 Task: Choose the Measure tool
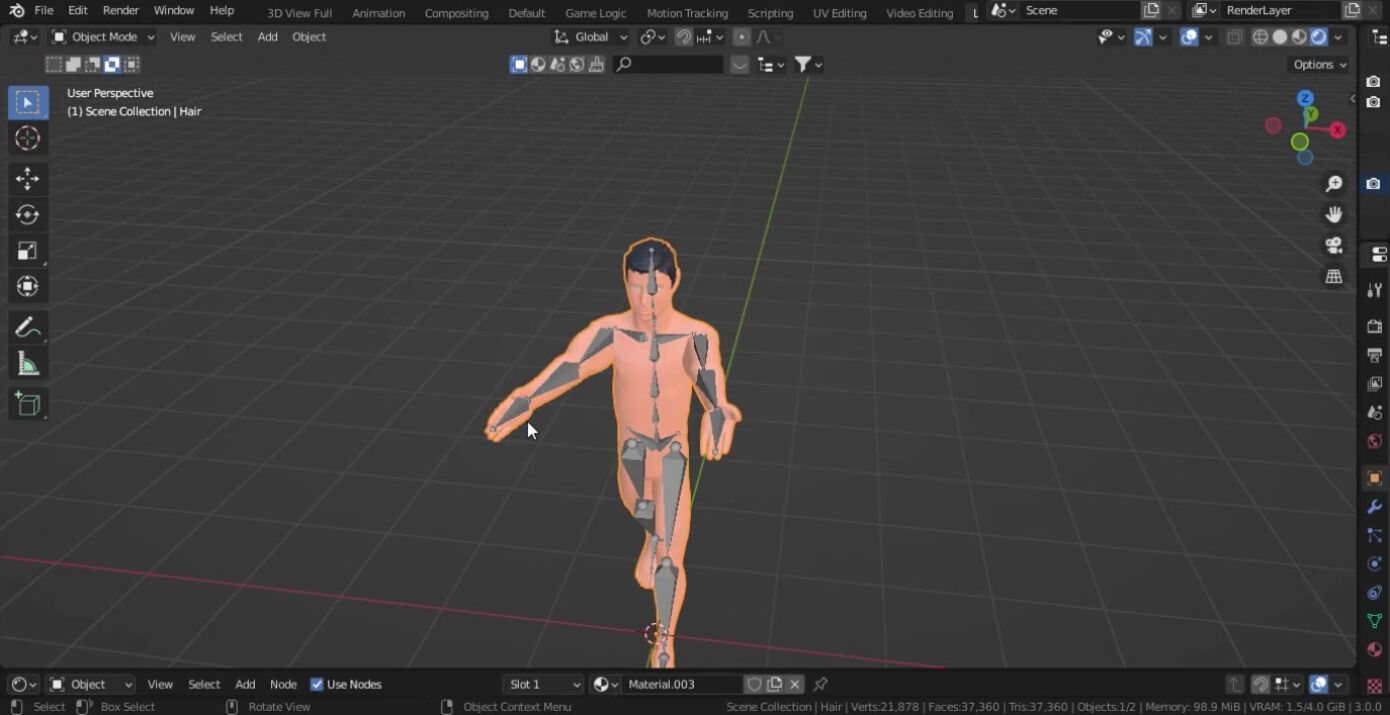click(27, 364)
